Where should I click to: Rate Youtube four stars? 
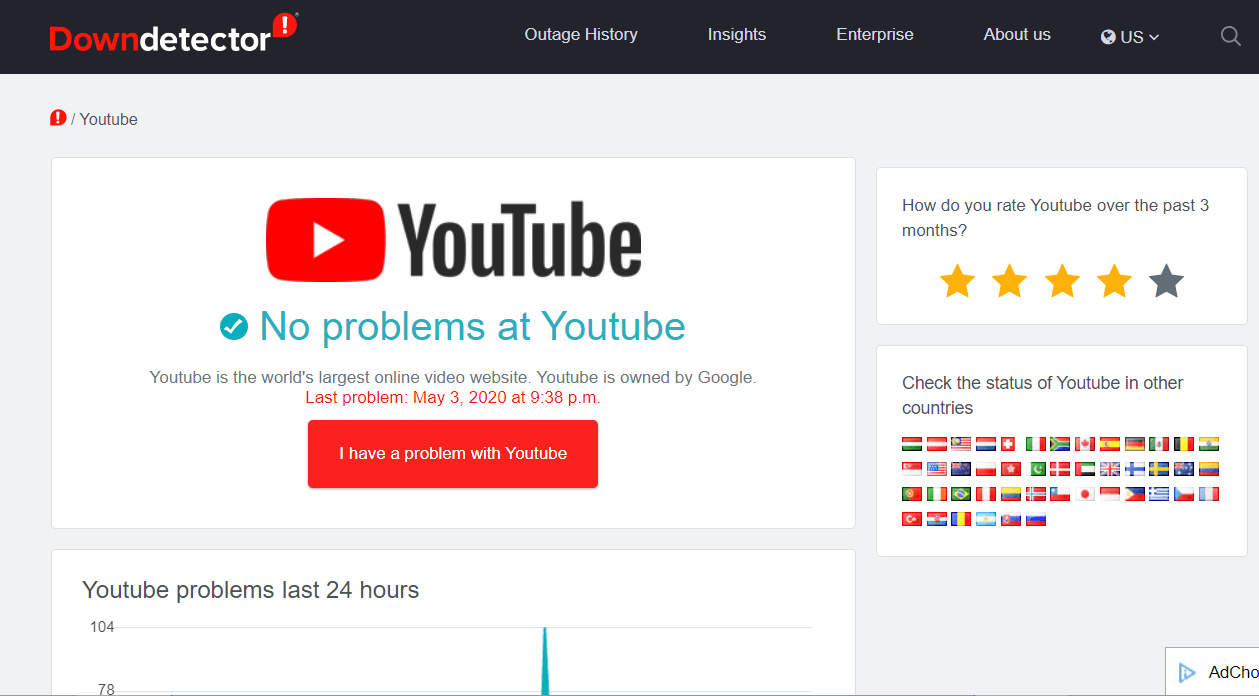pyautogui.click(x=1114, y=281)
